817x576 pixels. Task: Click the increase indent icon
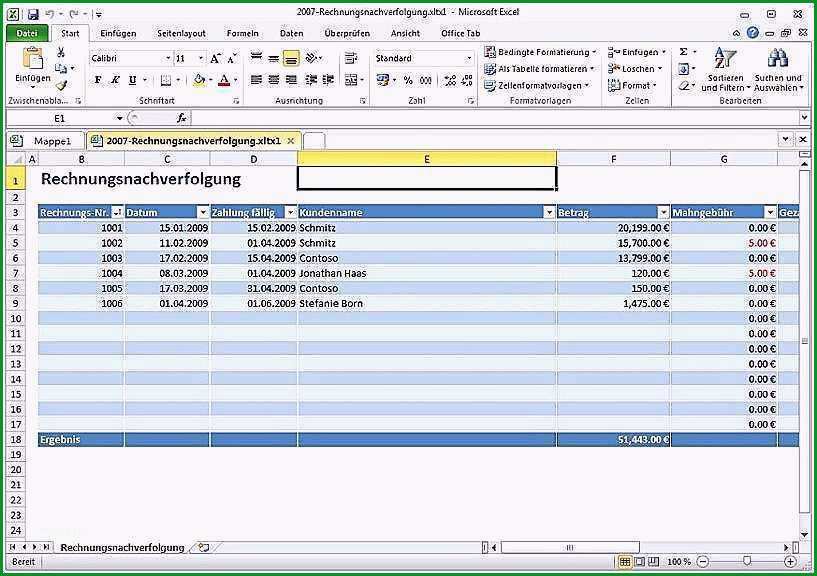pos(328,80)
